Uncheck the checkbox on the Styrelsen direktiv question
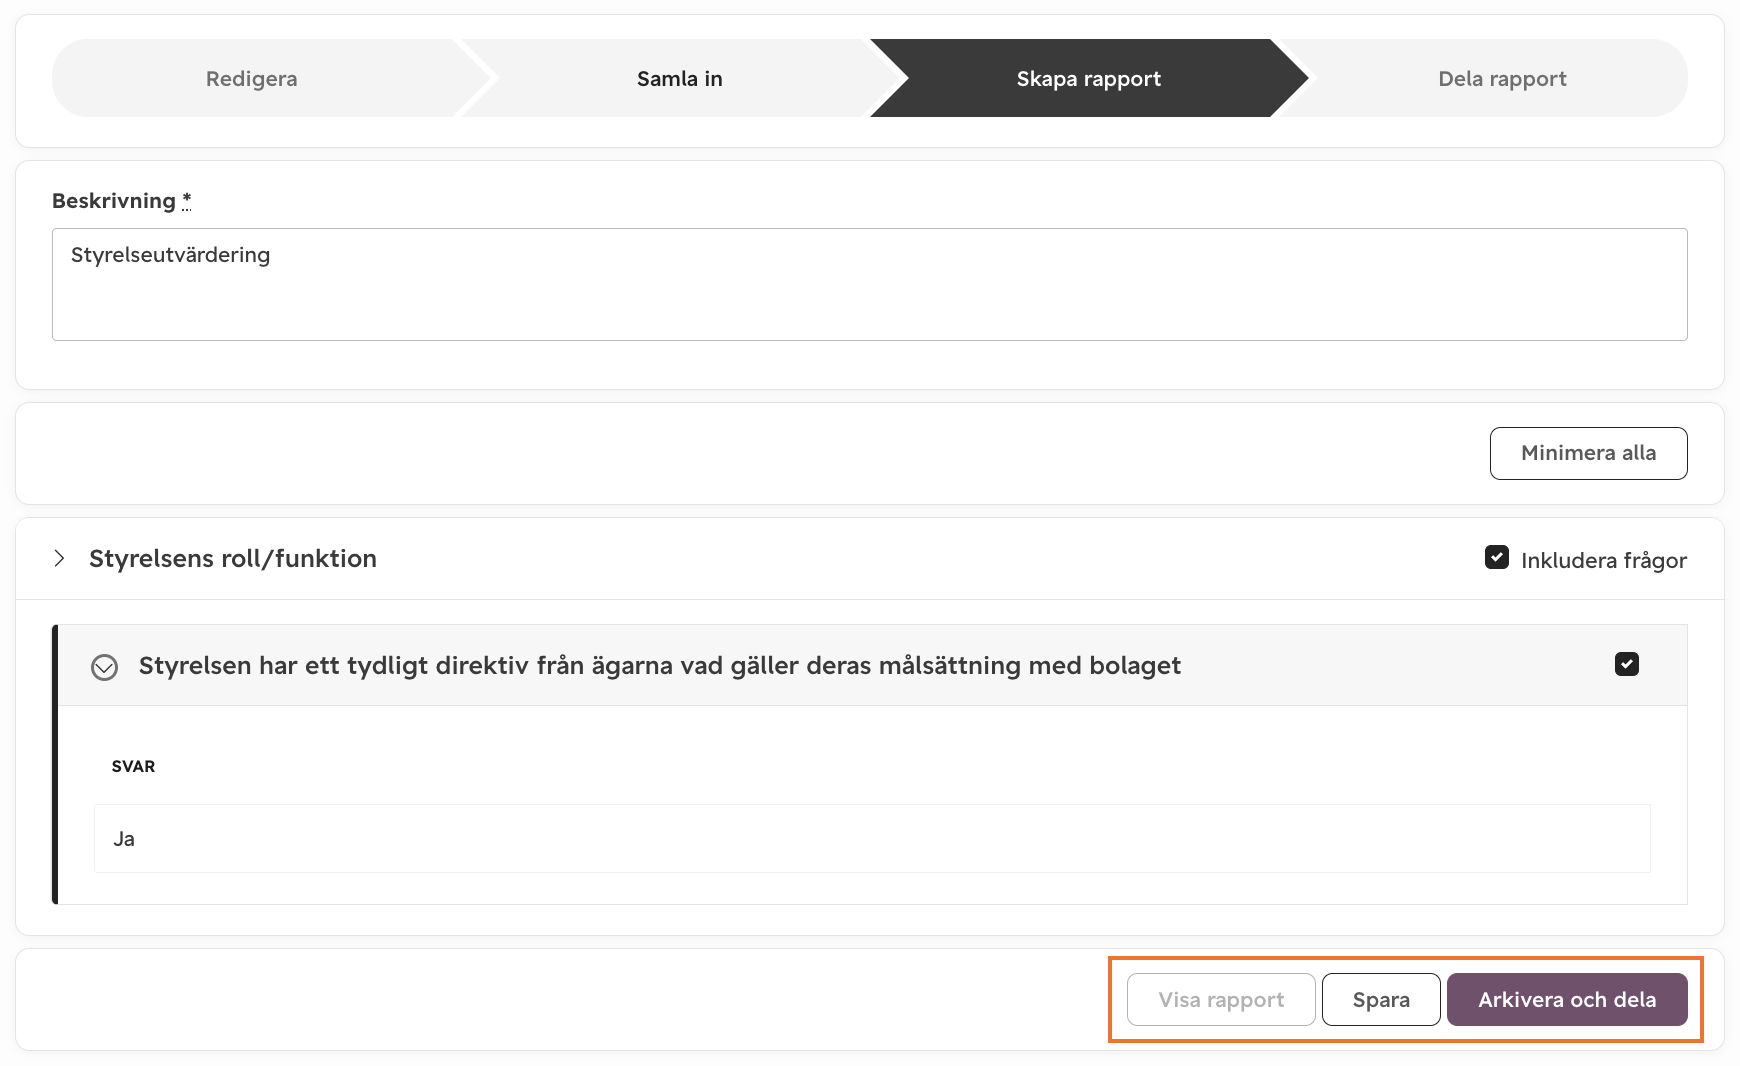The width and height of the screenshot is (1740, 1066). pyautogui.click(x=1627, y=664)
